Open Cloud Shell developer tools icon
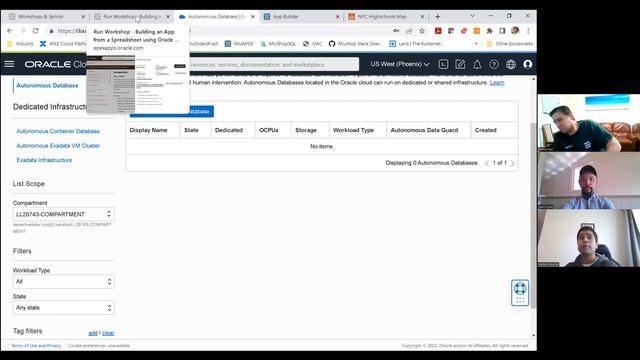640x360 pixels. [443, 64]
